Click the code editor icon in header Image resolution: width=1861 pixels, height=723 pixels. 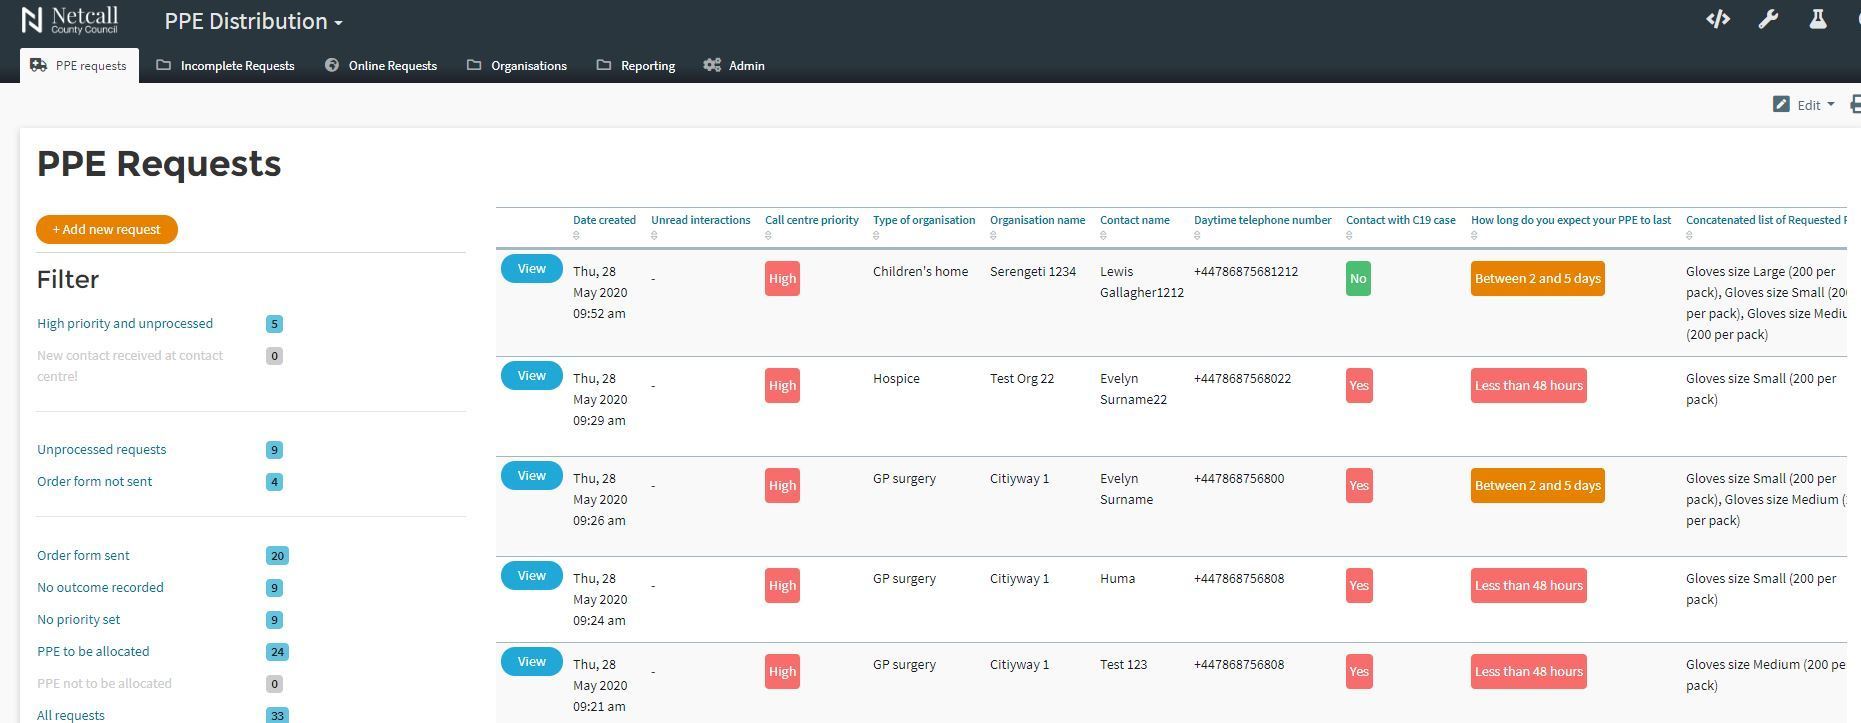click(x=1717, y=20)
